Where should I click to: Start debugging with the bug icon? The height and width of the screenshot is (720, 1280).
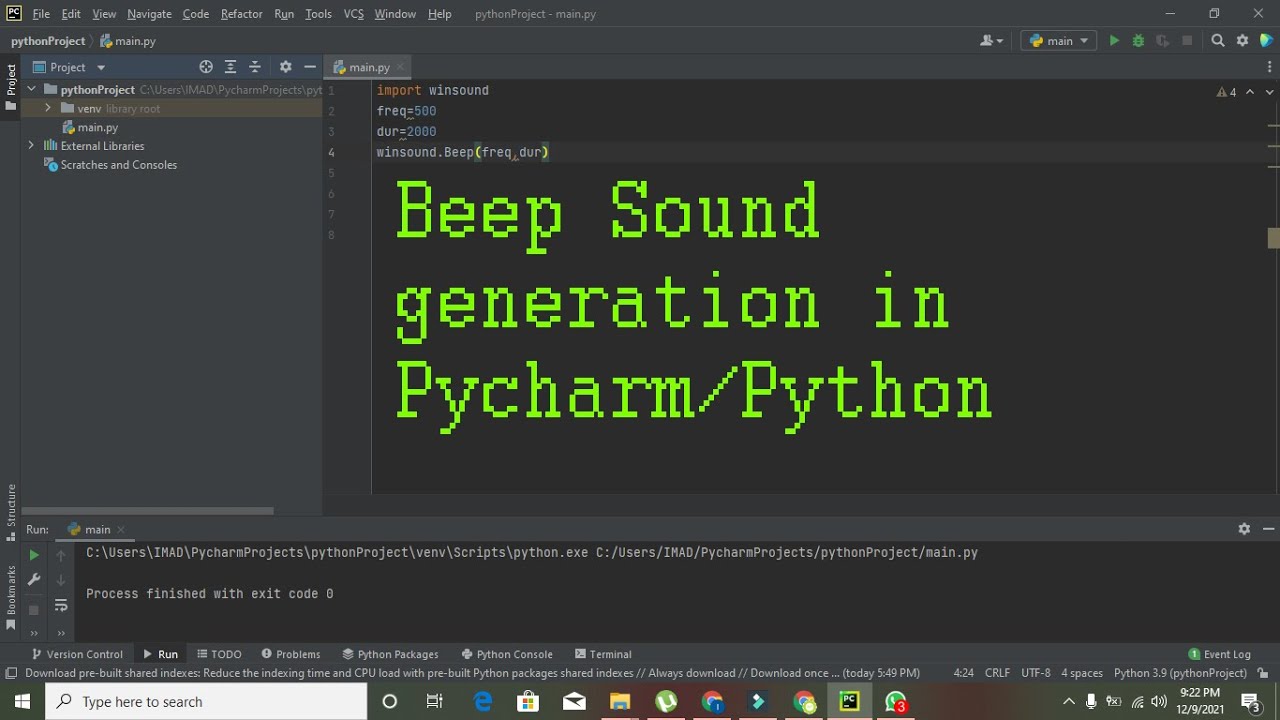(x=1138, y=41)
